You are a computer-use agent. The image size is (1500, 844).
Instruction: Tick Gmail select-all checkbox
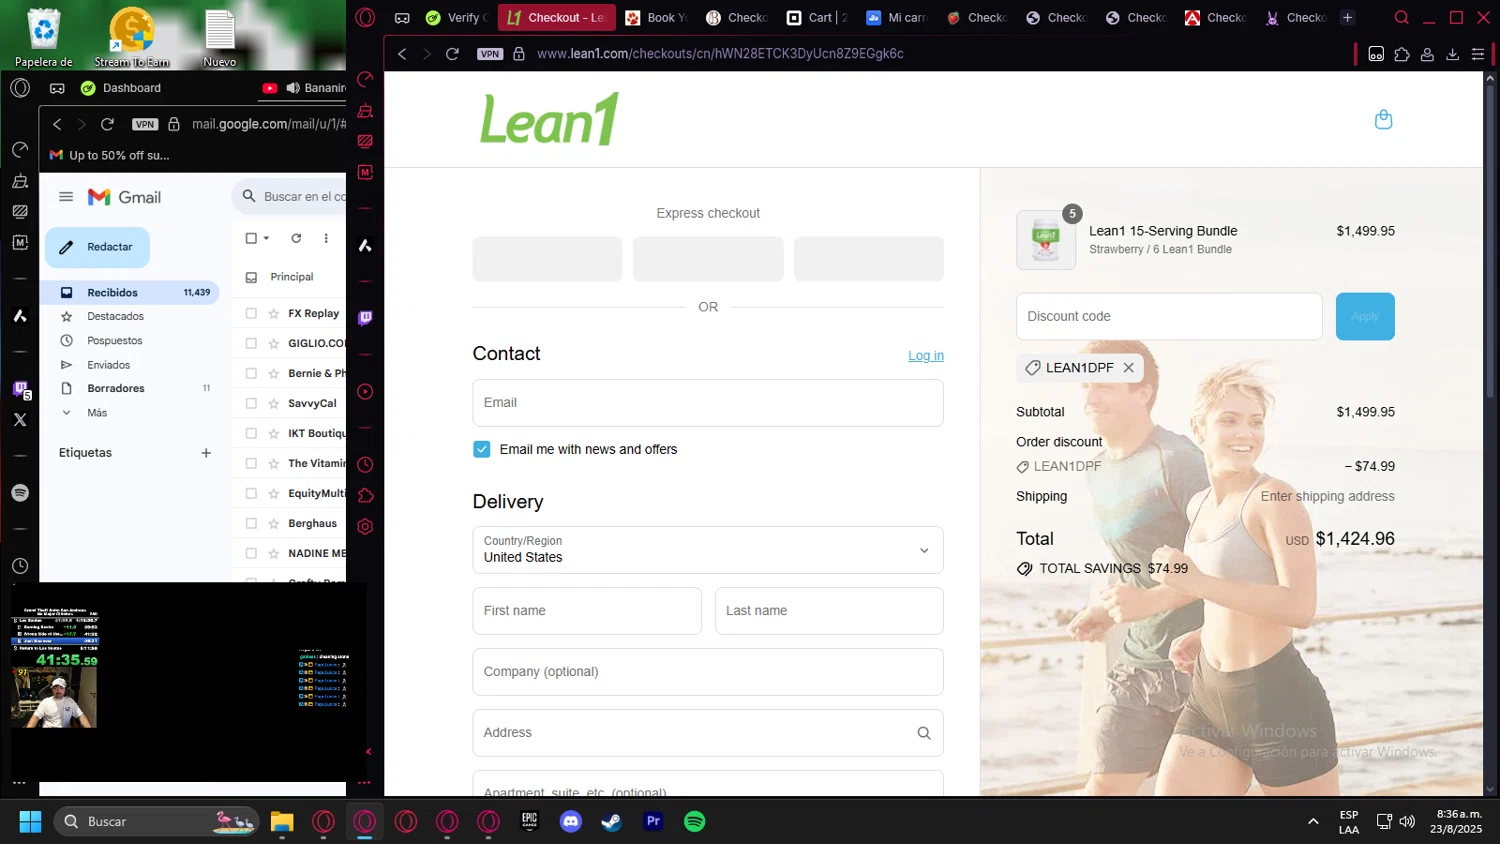(x=251, y=238)
